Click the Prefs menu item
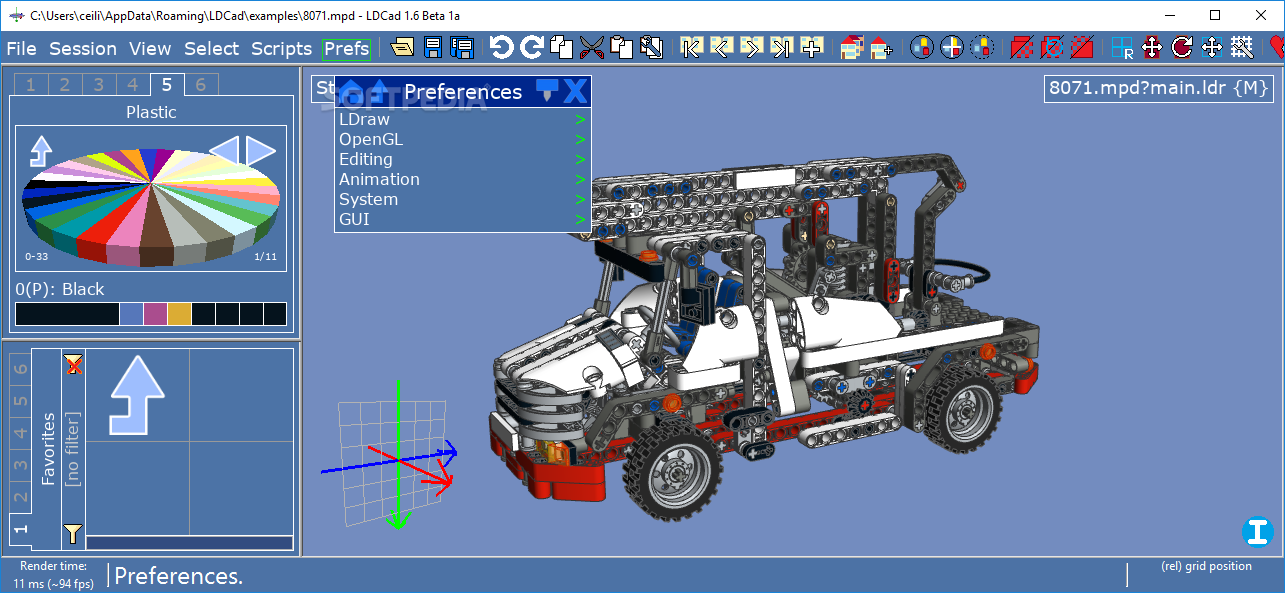This screenshot has height=593, width=1285. pos(347,48)
